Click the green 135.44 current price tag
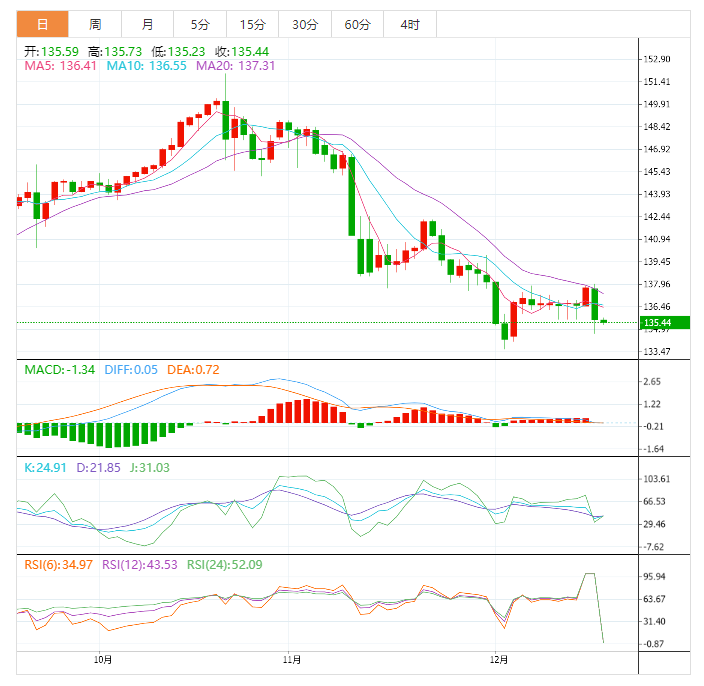The height and width of the screenshot is (686, 704). pyautogui.click(x=664, y=323)
